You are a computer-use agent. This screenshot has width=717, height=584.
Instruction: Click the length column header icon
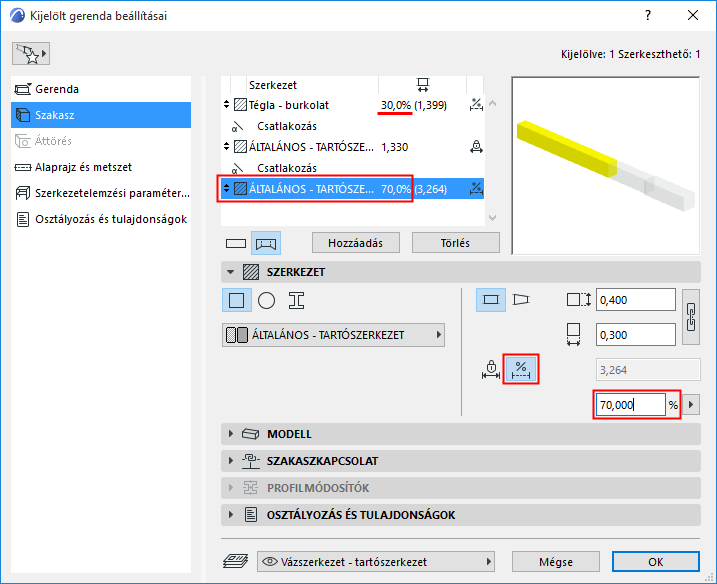(423, 85)
